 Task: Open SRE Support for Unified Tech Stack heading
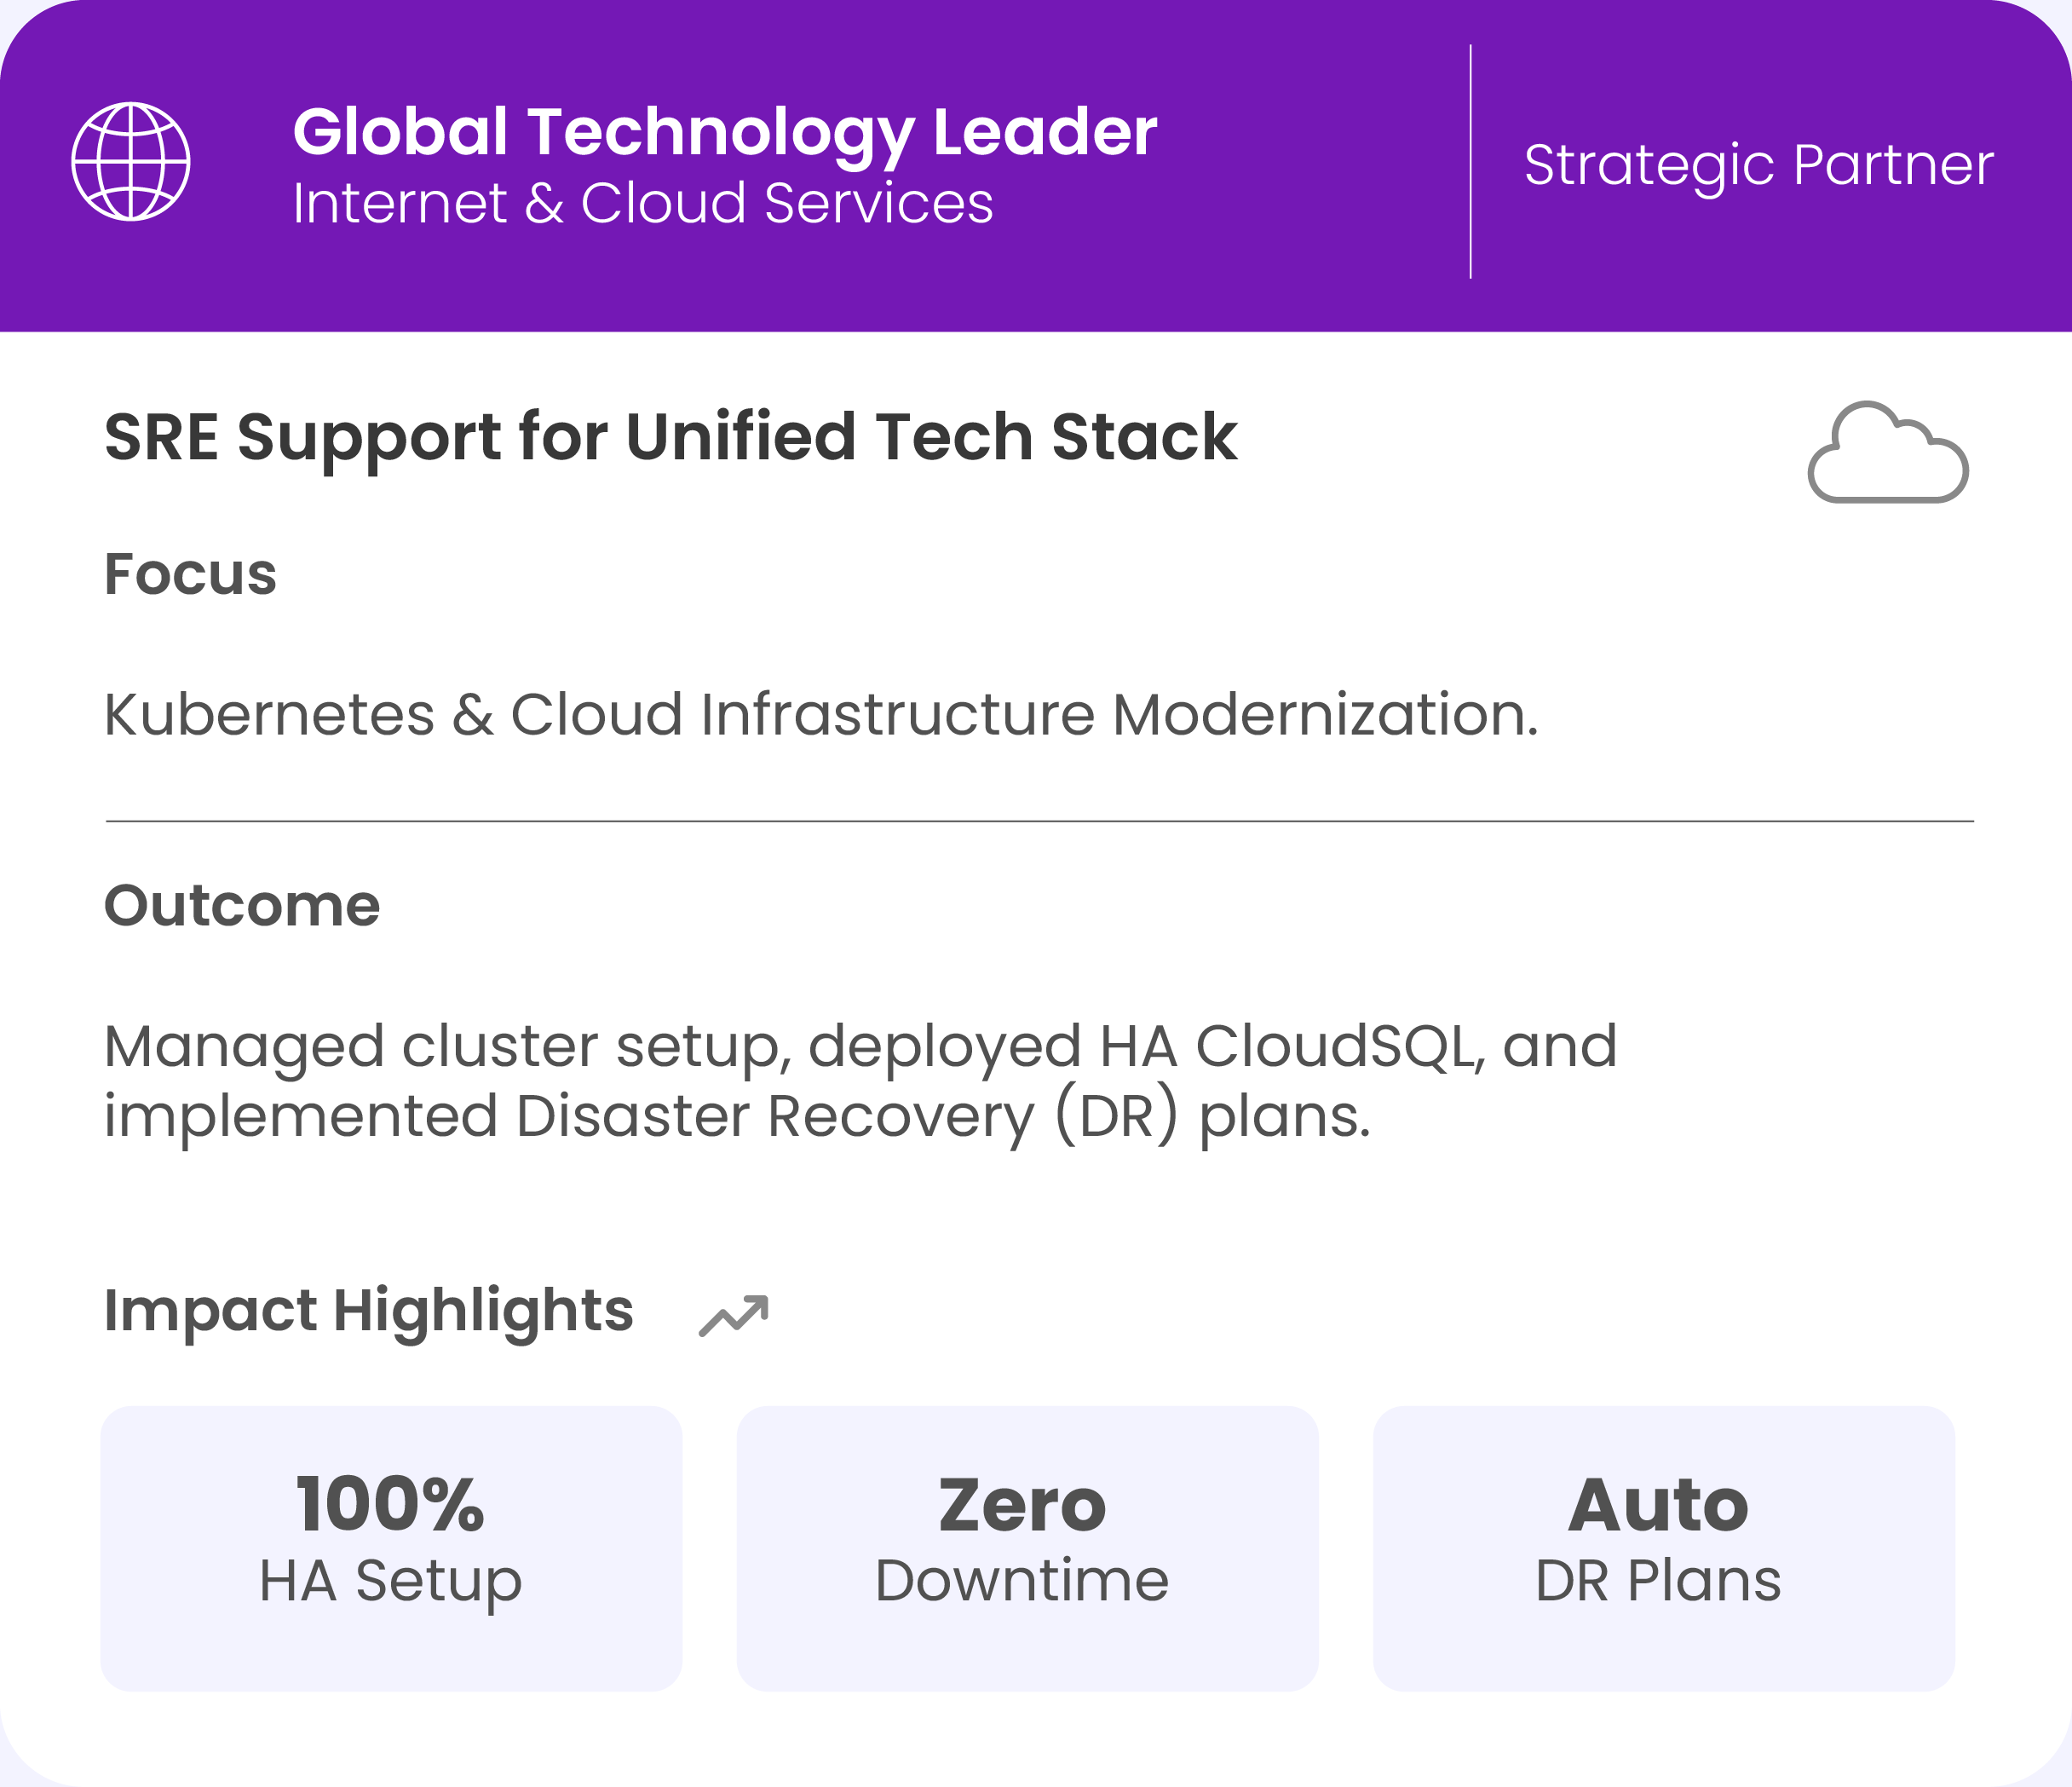[x=670, y=437]
